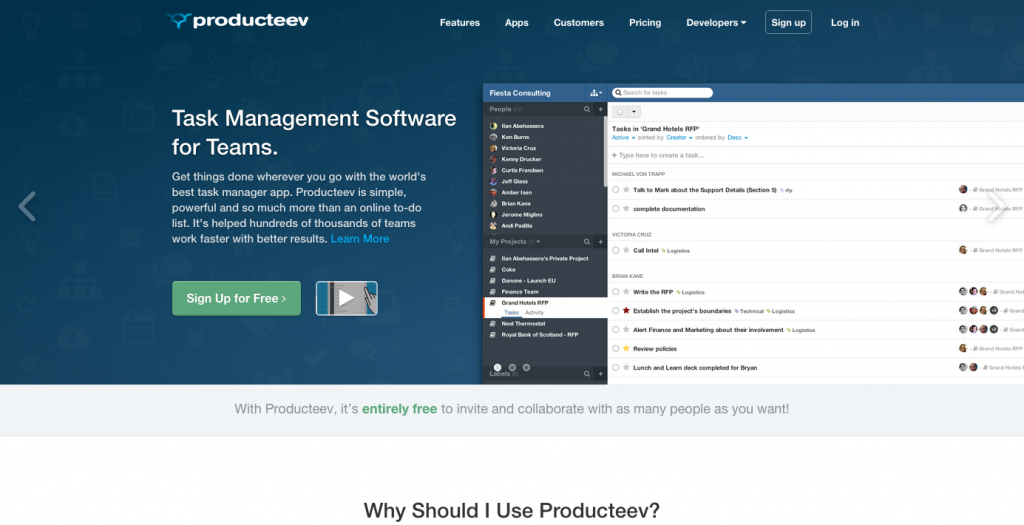Viewport: 1024px width, 525px height.
Task: Click the Producteev logo
Action: (237, 21)
